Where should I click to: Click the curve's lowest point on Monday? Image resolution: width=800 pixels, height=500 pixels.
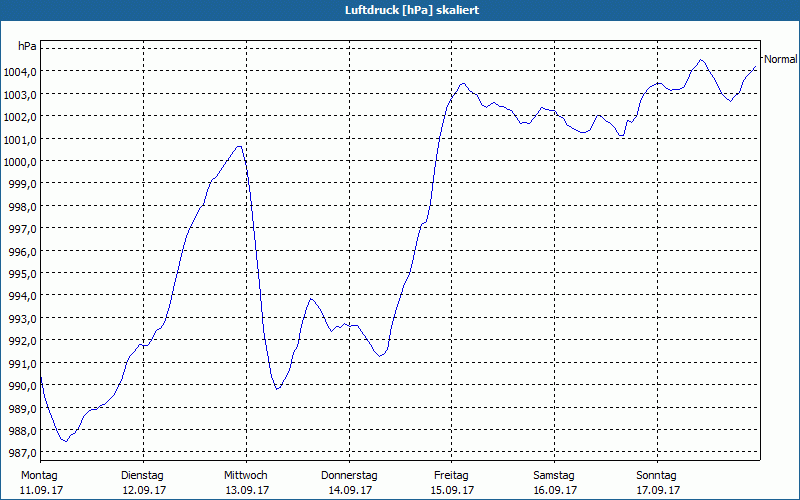click(x=65, y=441)
